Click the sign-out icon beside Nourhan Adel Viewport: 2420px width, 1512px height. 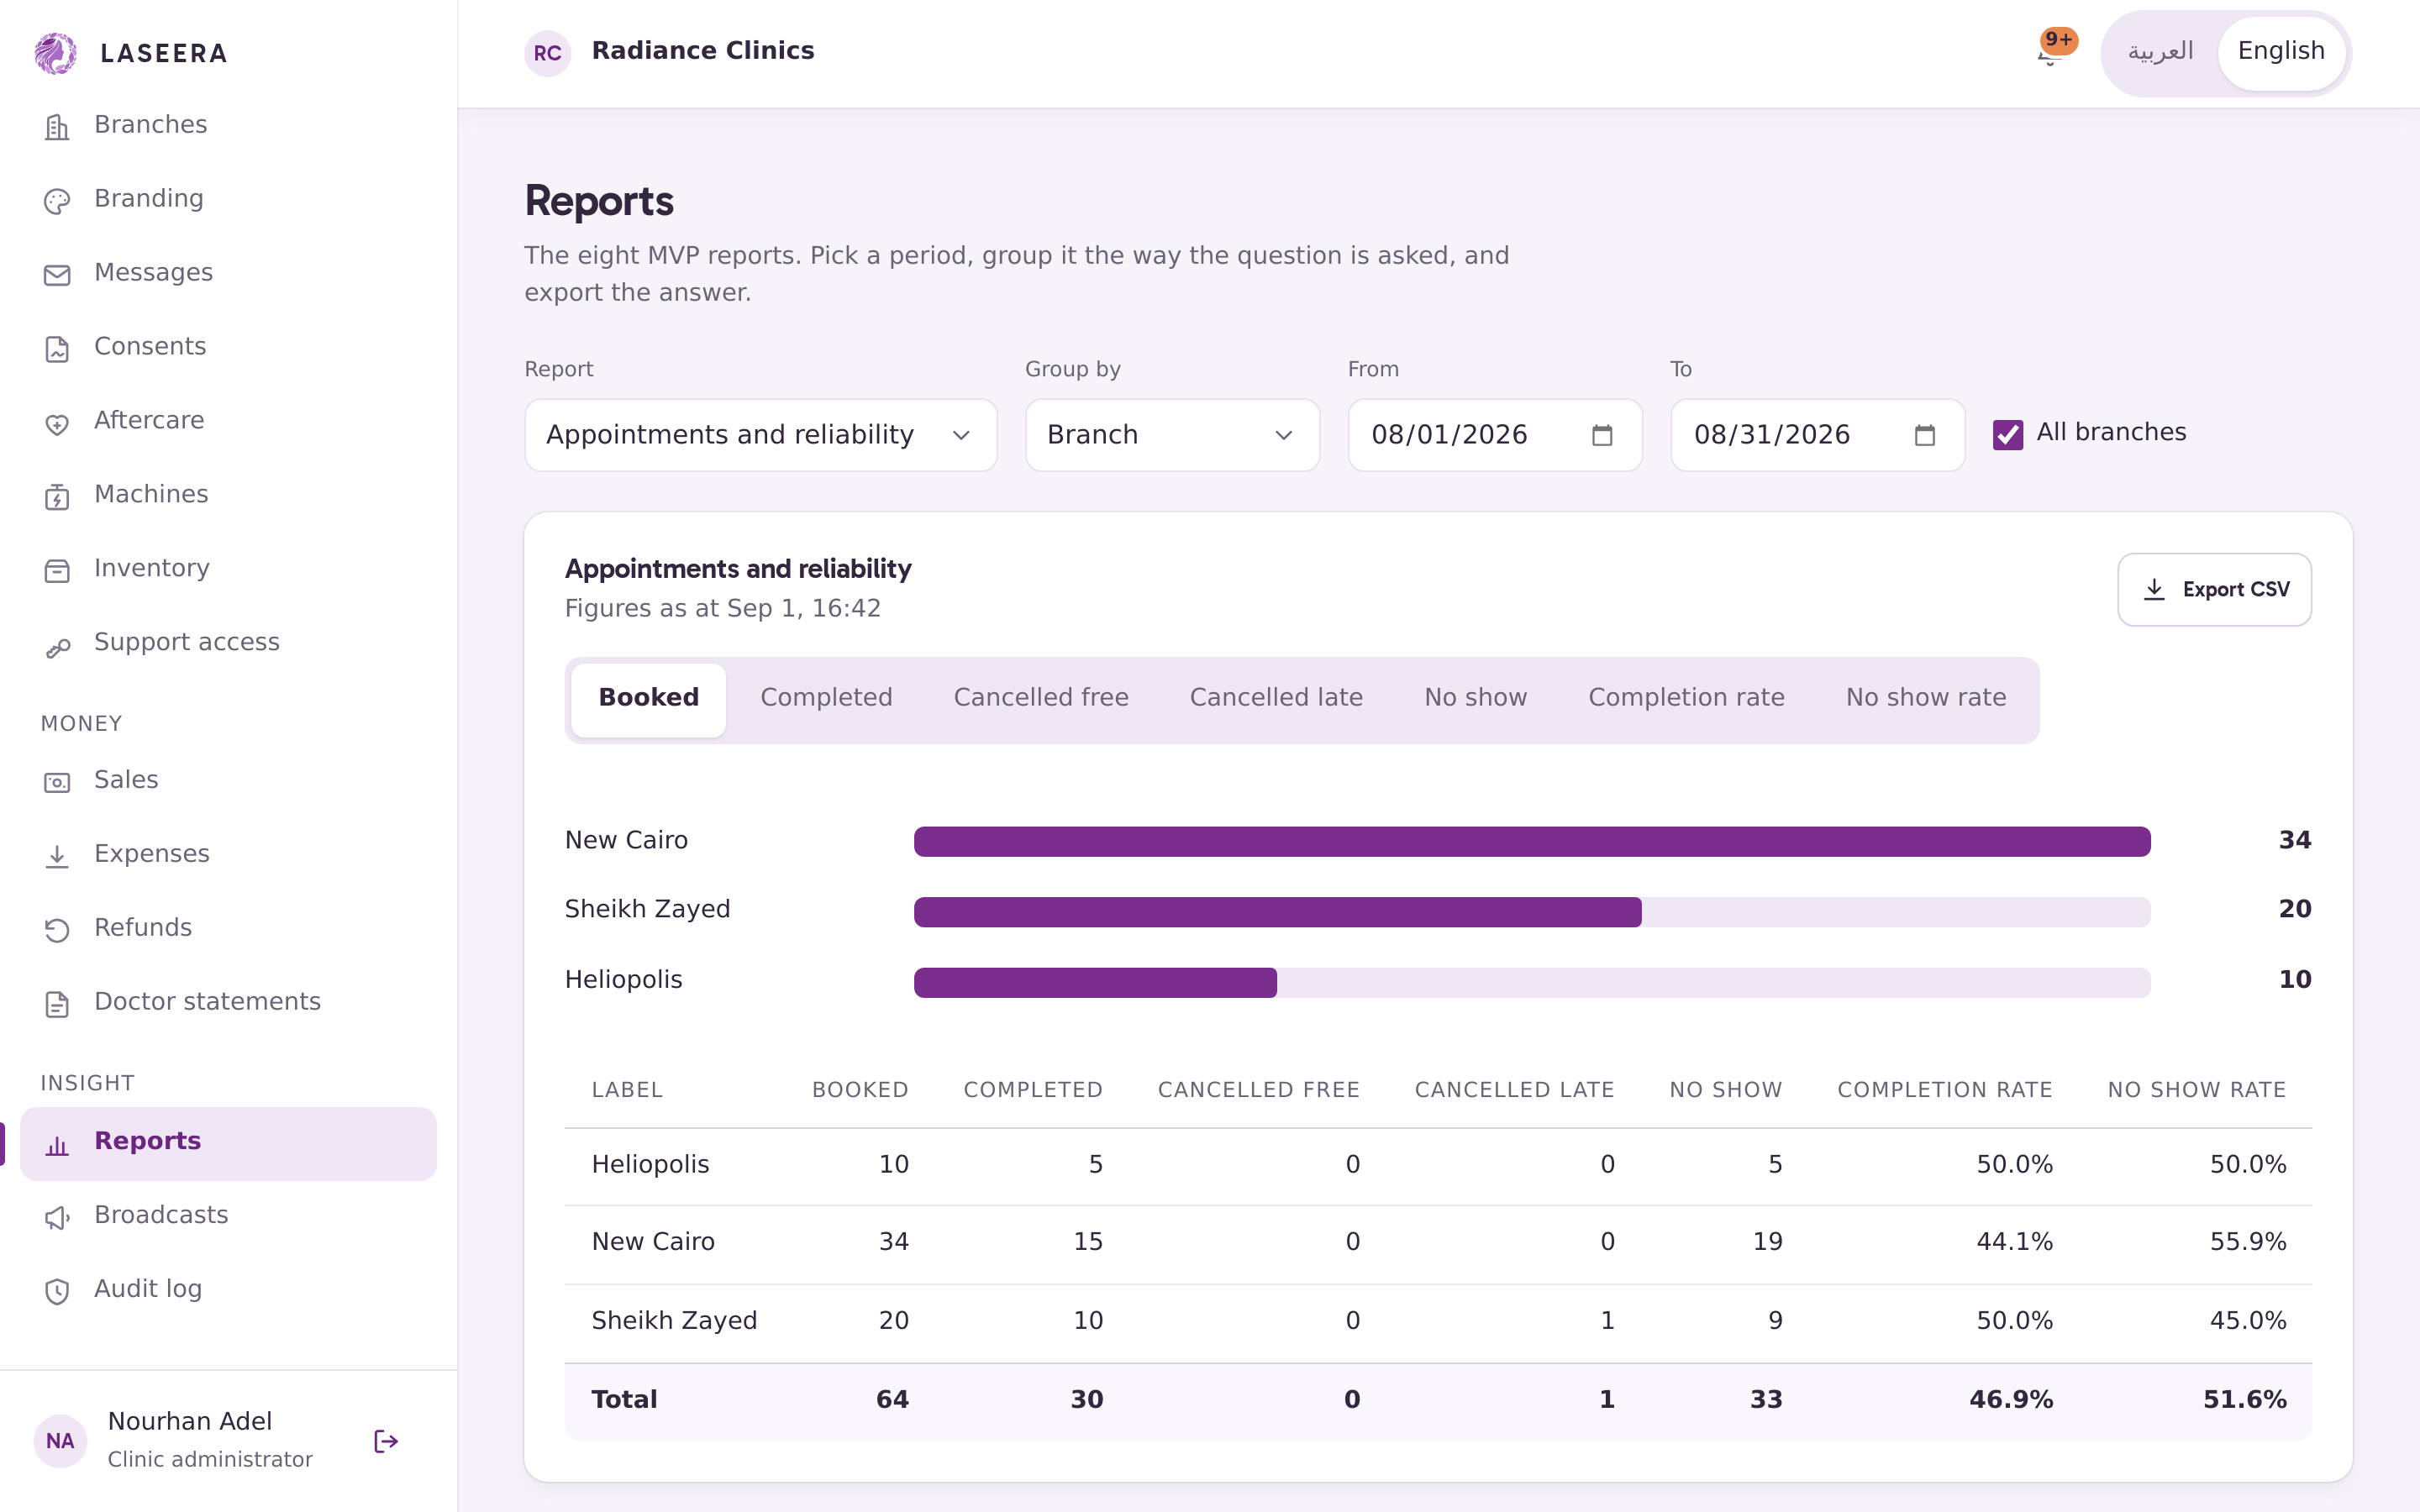coord(386,1441)
